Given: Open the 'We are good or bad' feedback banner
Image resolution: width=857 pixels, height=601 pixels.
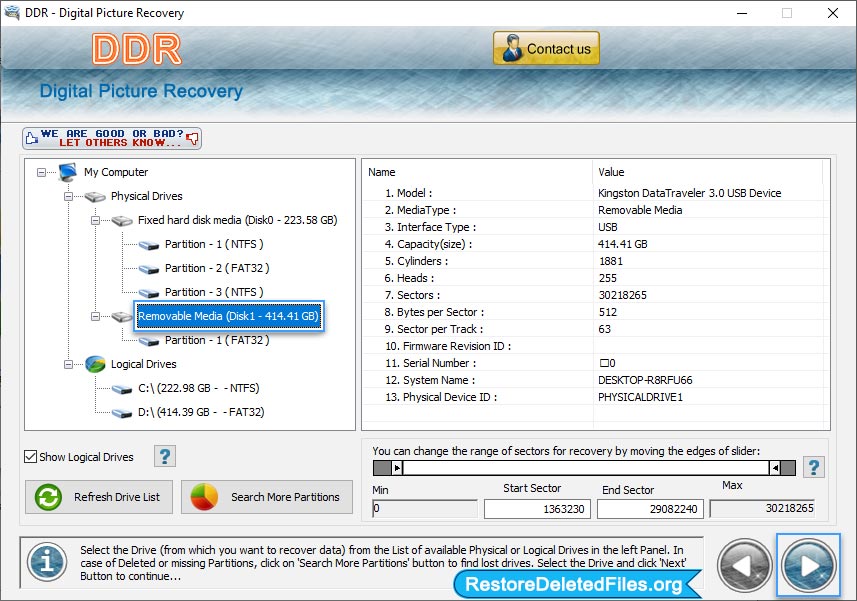Looking at the screenshot, I should coord(112,138).
